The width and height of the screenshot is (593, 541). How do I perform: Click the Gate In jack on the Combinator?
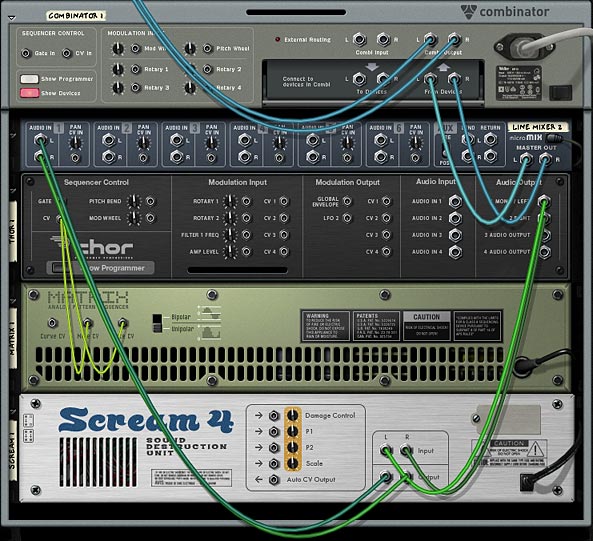click(x=26, y=53)
